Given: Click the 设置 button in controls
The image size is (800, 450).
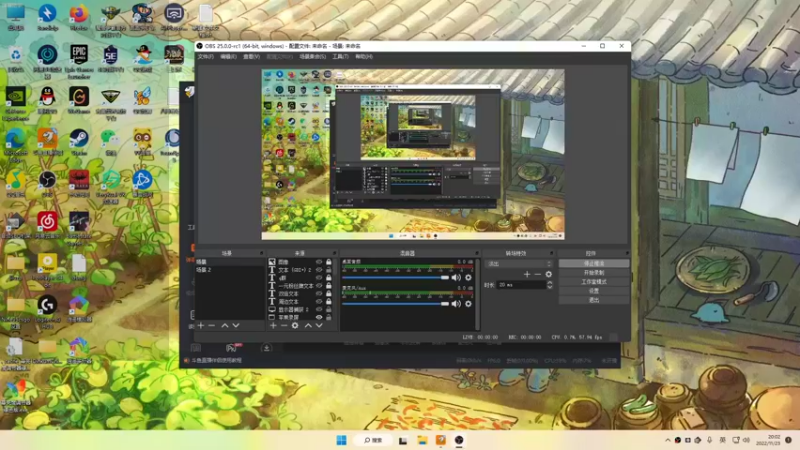Looking at the screenshot, I should click(x=594, y=291).
